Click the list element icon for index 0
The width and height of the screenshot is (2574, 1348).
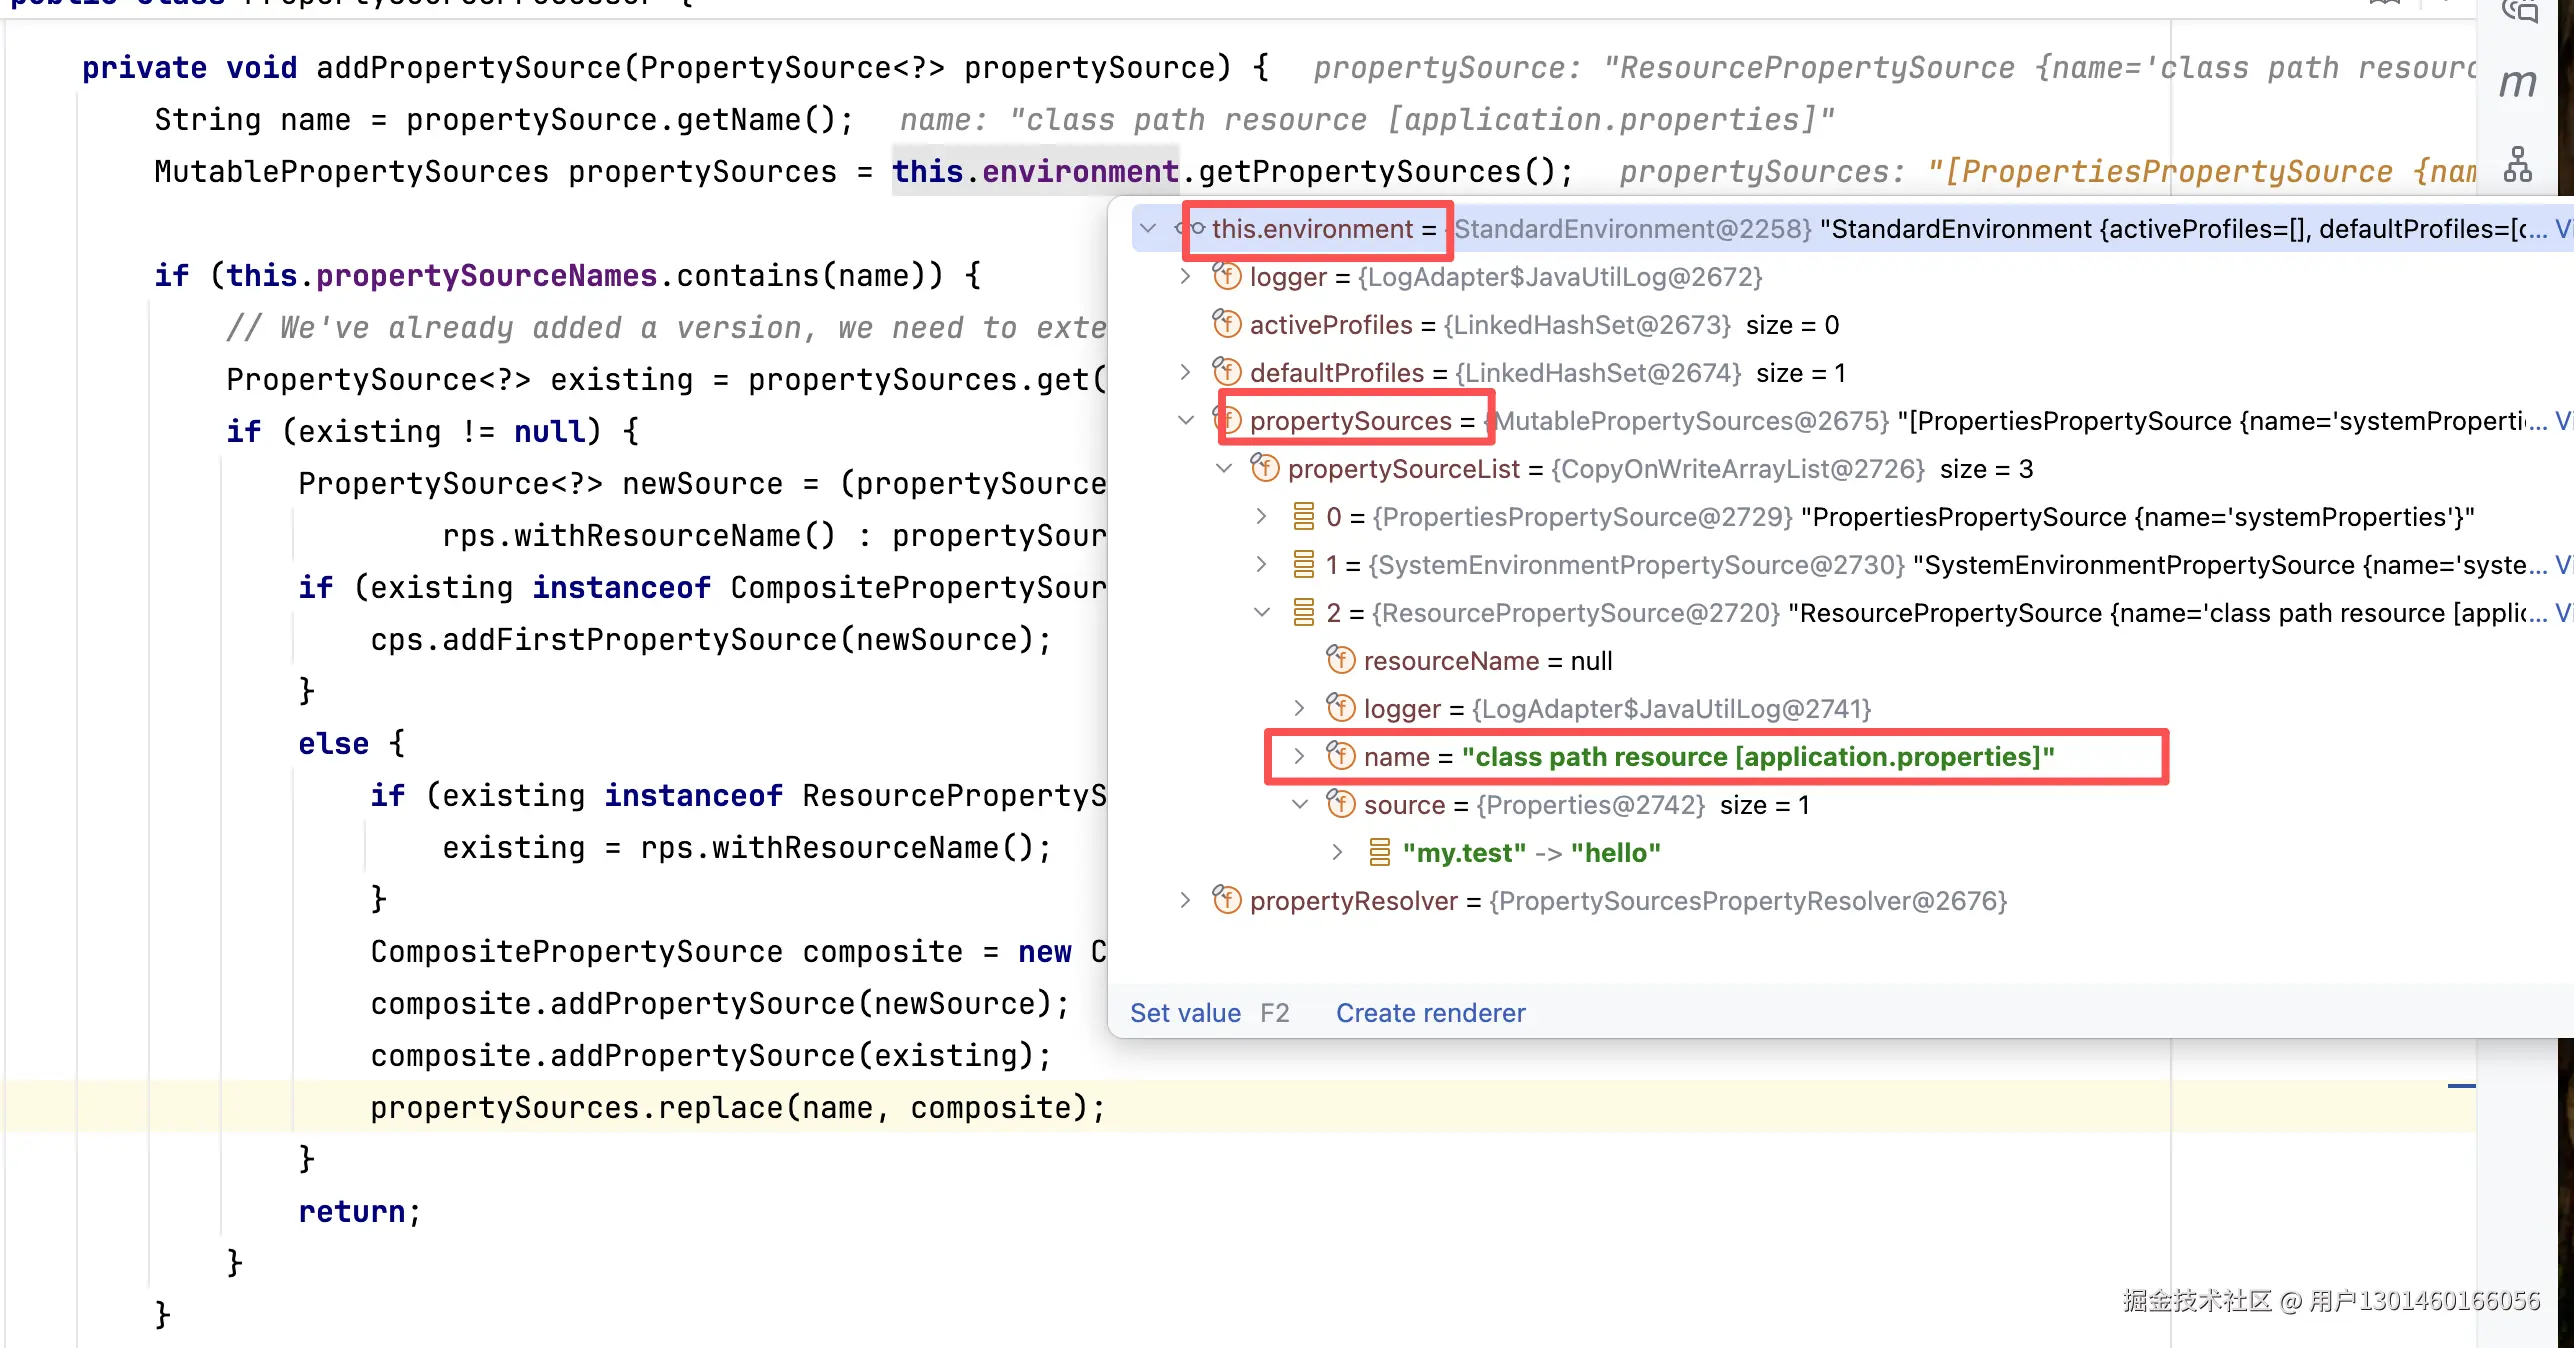tap(1303, 516)
